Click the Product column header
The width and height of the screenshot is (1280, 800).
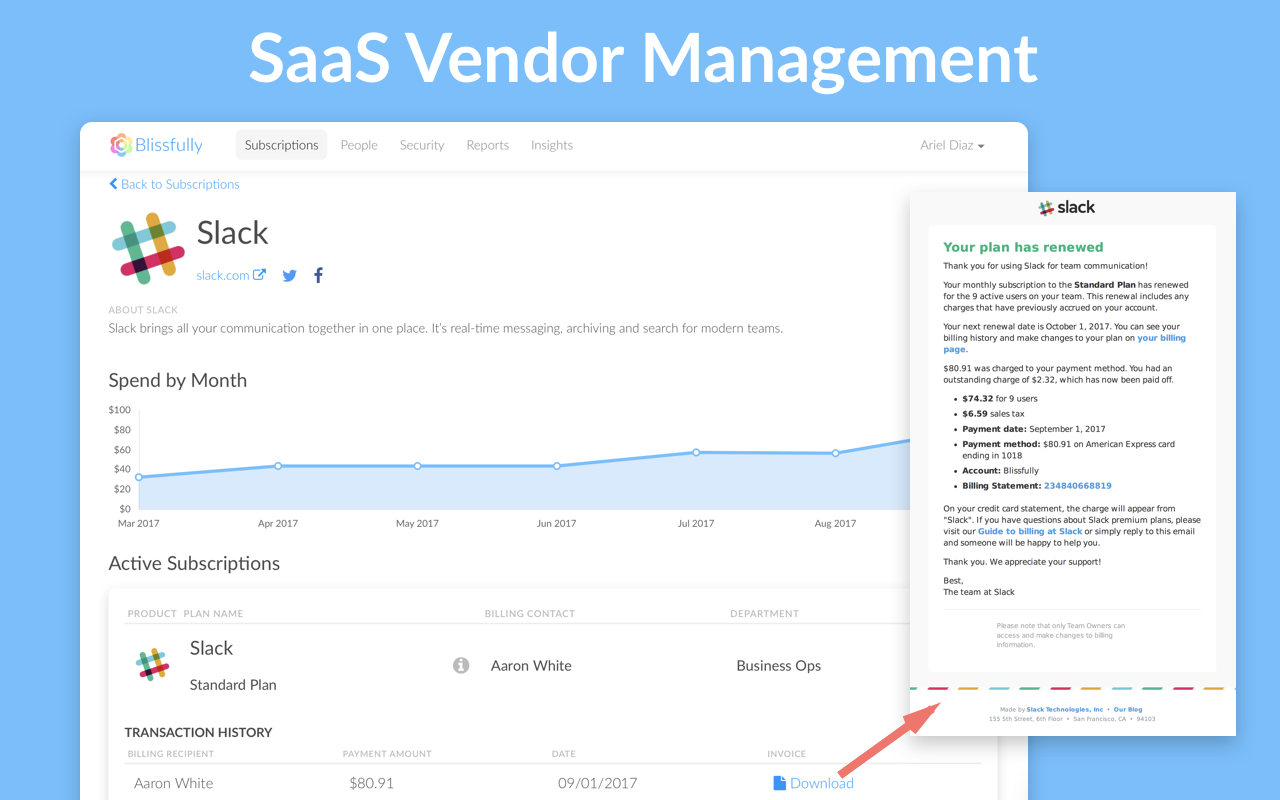(152, 613)
